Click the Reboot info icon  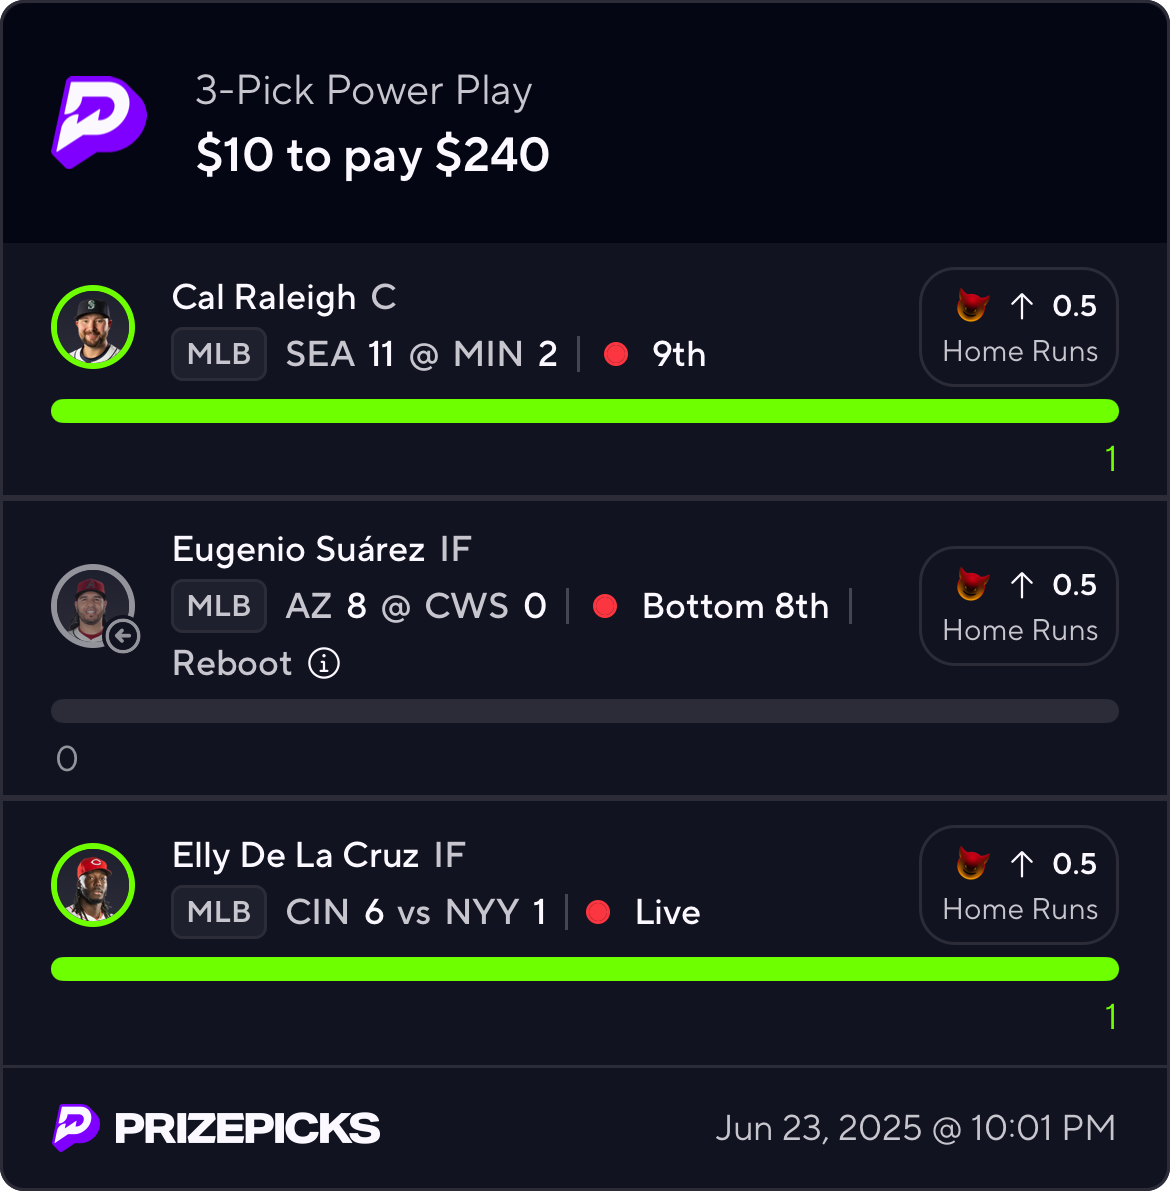point(324,663)
